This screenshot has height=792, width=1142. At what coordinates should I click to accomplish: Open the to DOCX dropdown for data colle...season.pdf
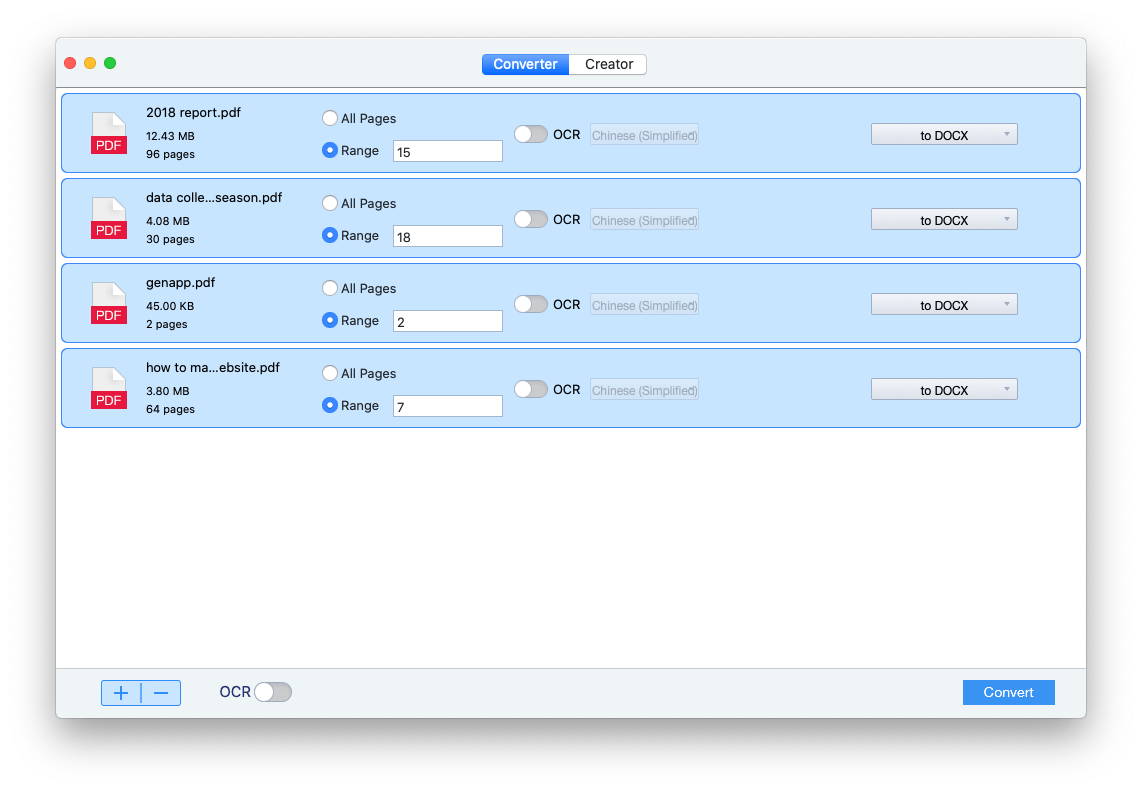pos(944,220)
